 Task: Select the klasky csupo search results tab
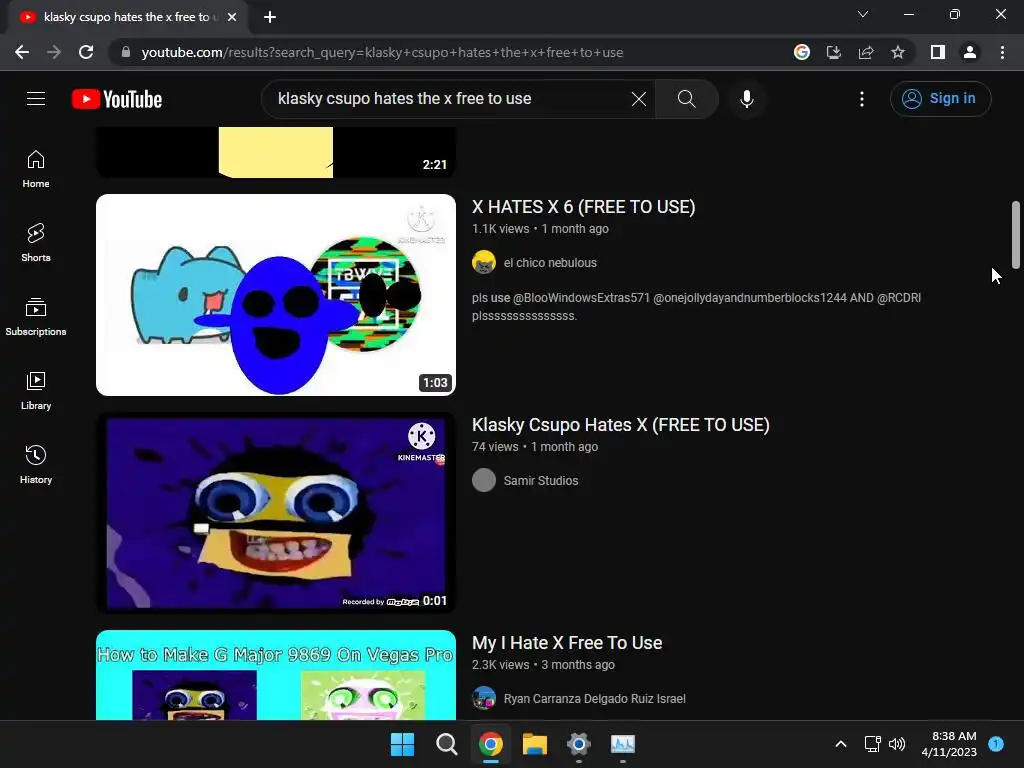tap(127, 17)
